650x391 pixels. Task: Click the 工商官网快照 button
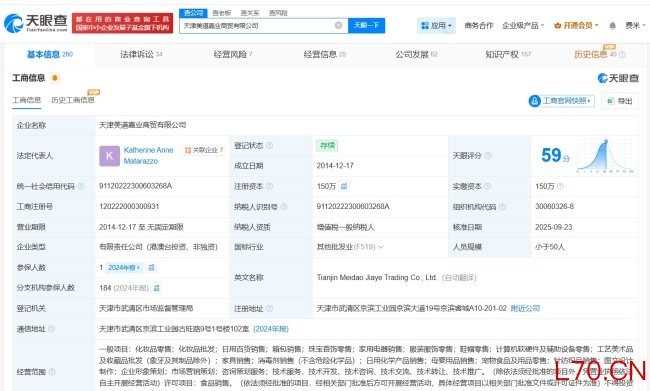(x=562, y=101)
